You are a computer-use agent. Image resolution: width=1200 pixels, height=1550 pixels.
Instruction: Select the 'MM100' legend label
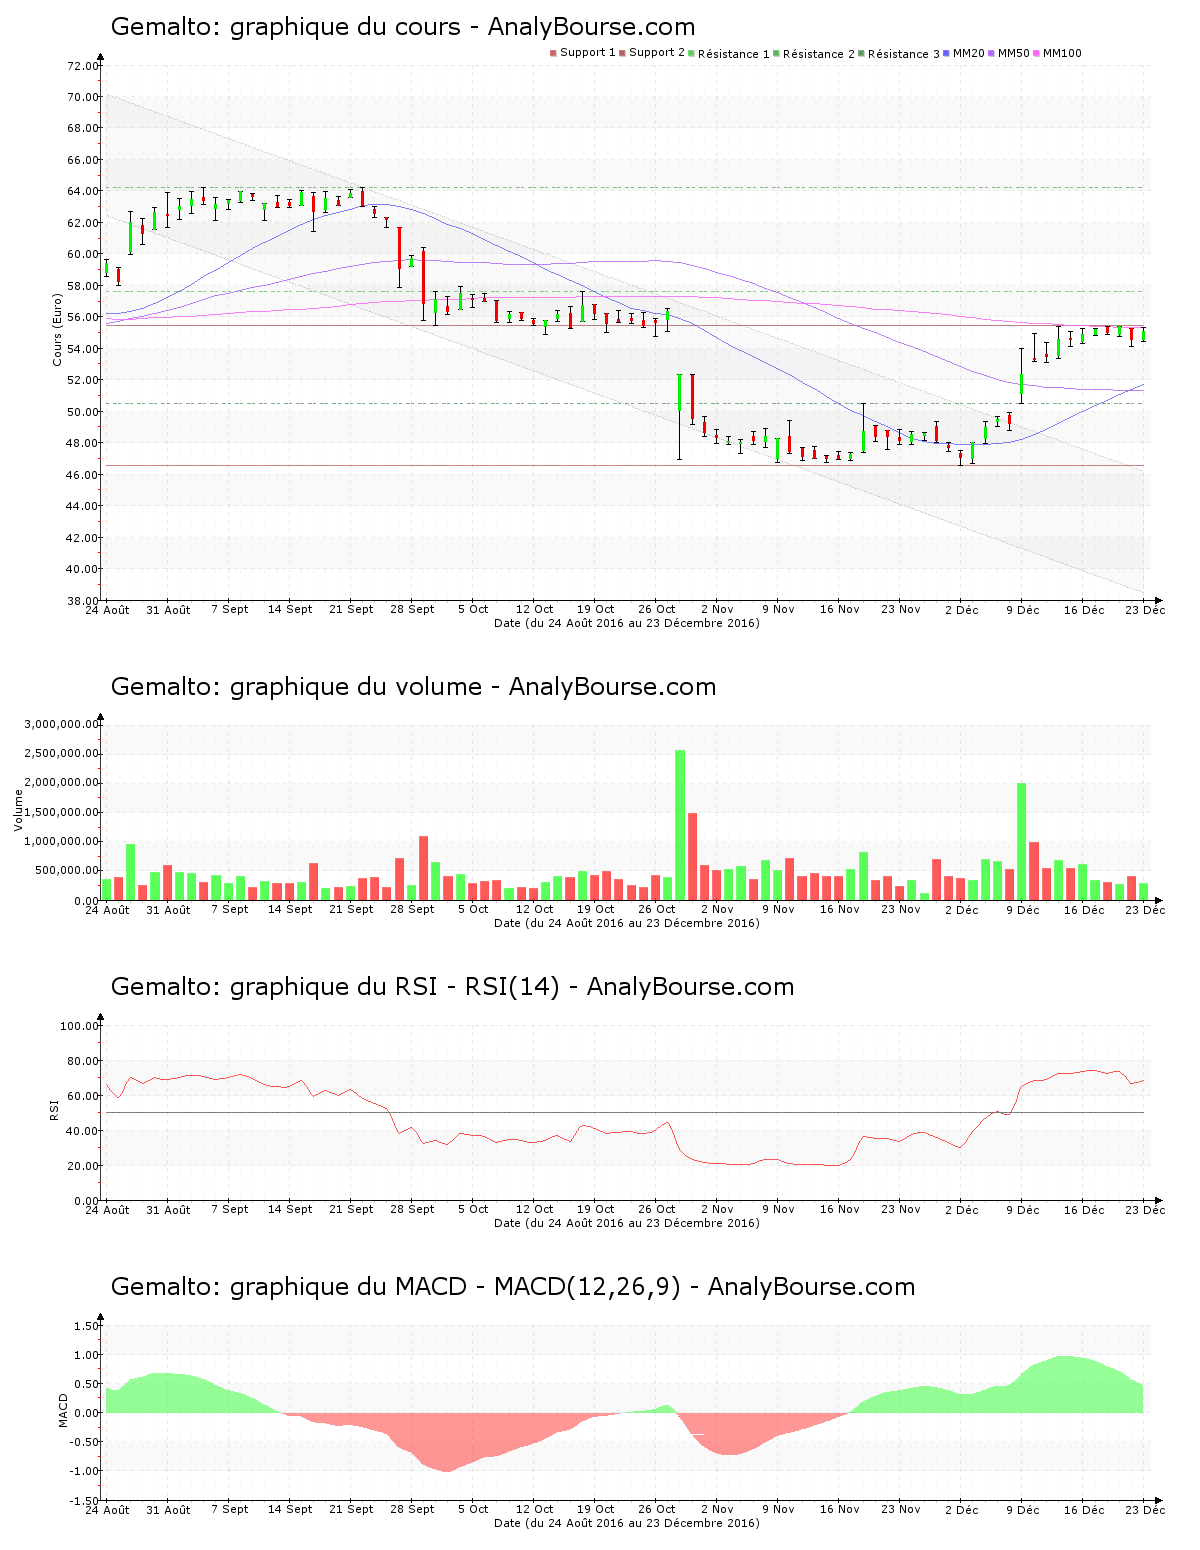(x=1062, y=53)
